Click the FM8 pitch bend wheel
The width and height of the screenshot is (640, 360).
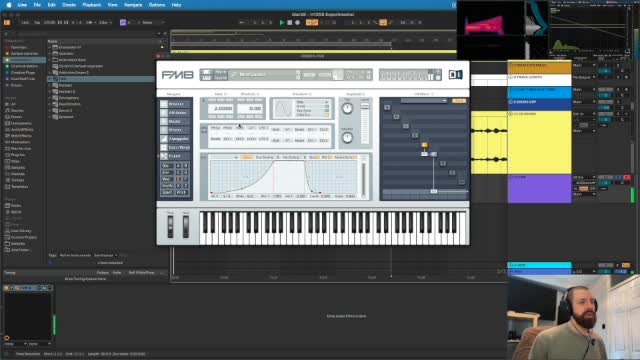170,227
